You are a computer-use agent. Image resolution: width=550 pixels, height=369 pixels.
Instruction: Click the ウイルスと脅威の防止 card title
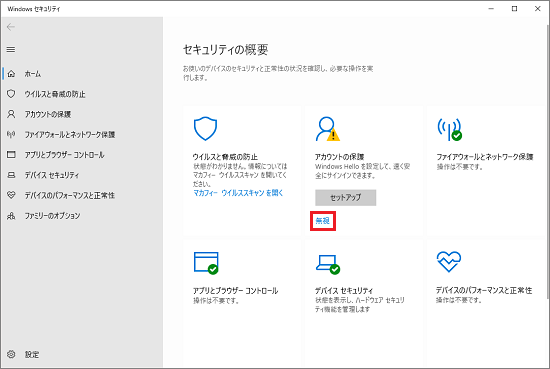(x=225, y=157)
